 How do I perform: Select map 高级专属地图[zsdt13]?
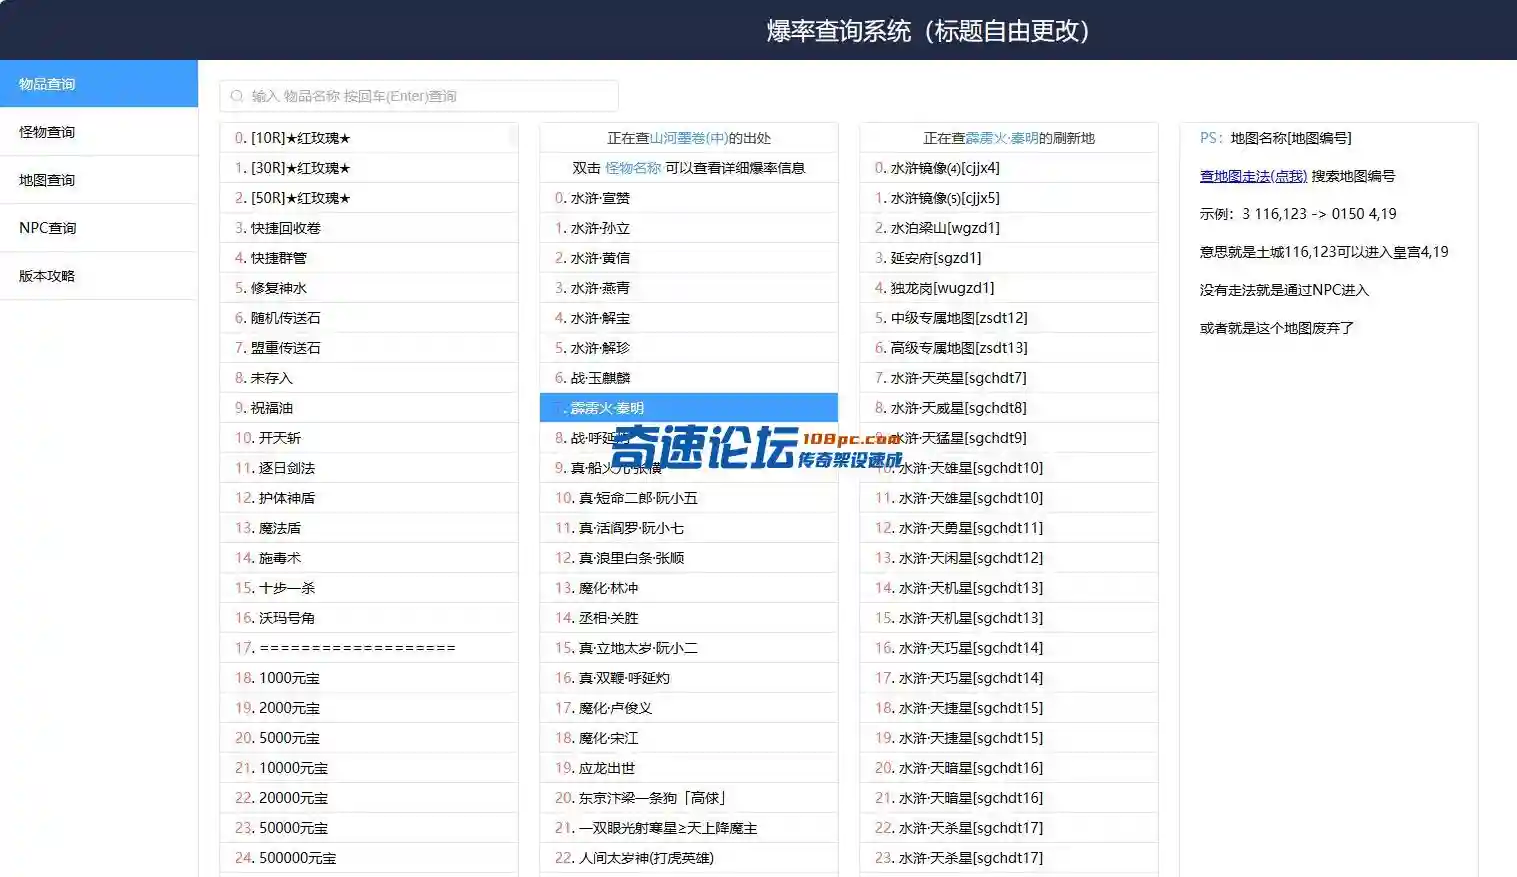pyautogui.click(x=1009, y=348)
